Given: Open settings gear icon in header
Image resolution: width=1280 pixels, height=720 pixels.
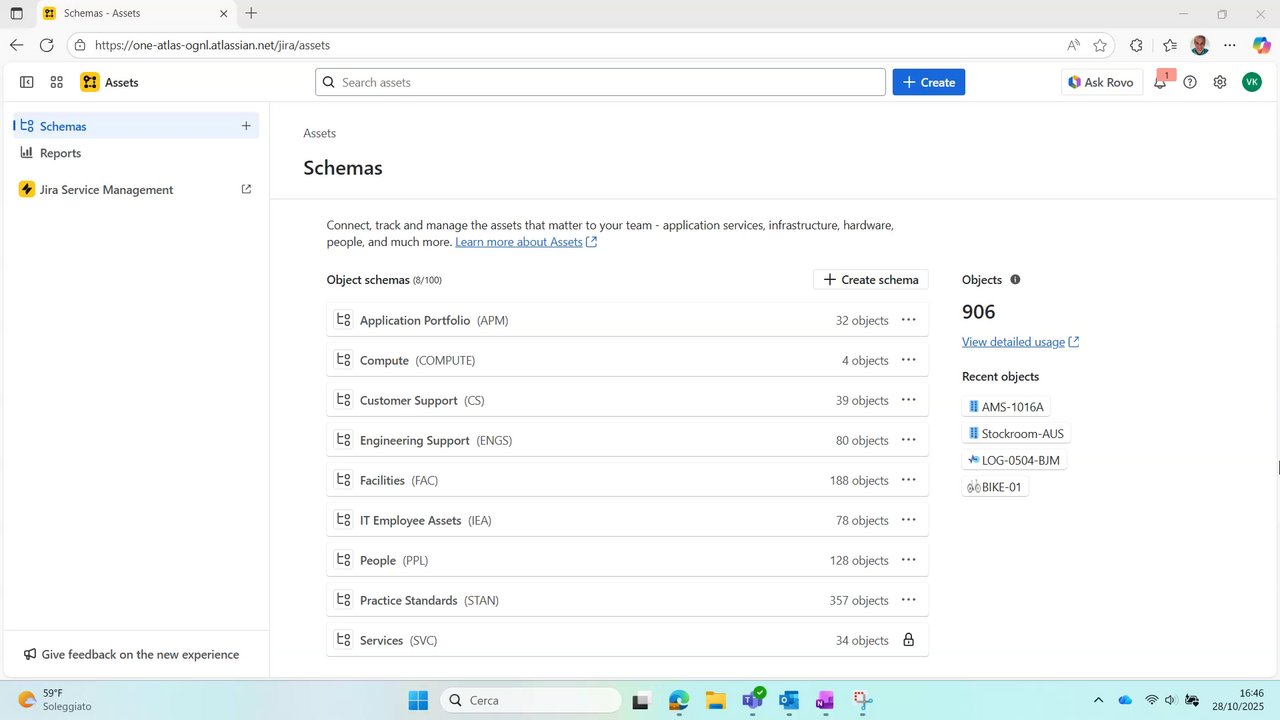Looking at the screenshot, I should [1220, 82].
